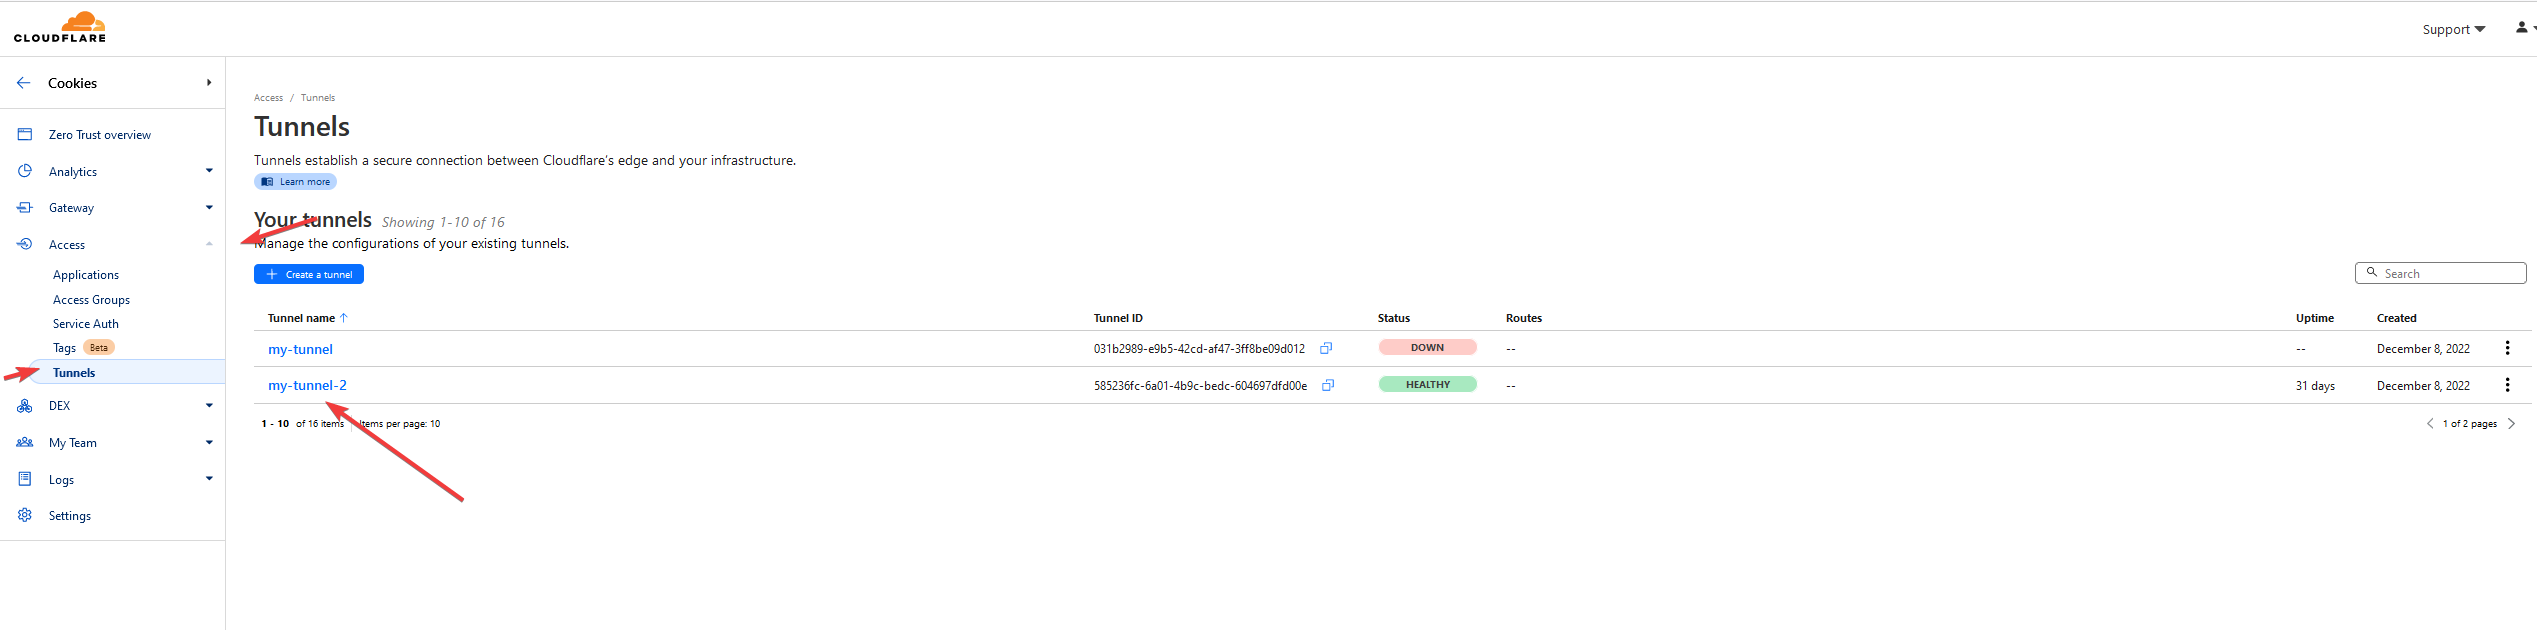Viewport: 2537px width, 630px height.
Task: Expand the DEX menu arrow
Action: point(209,405)
